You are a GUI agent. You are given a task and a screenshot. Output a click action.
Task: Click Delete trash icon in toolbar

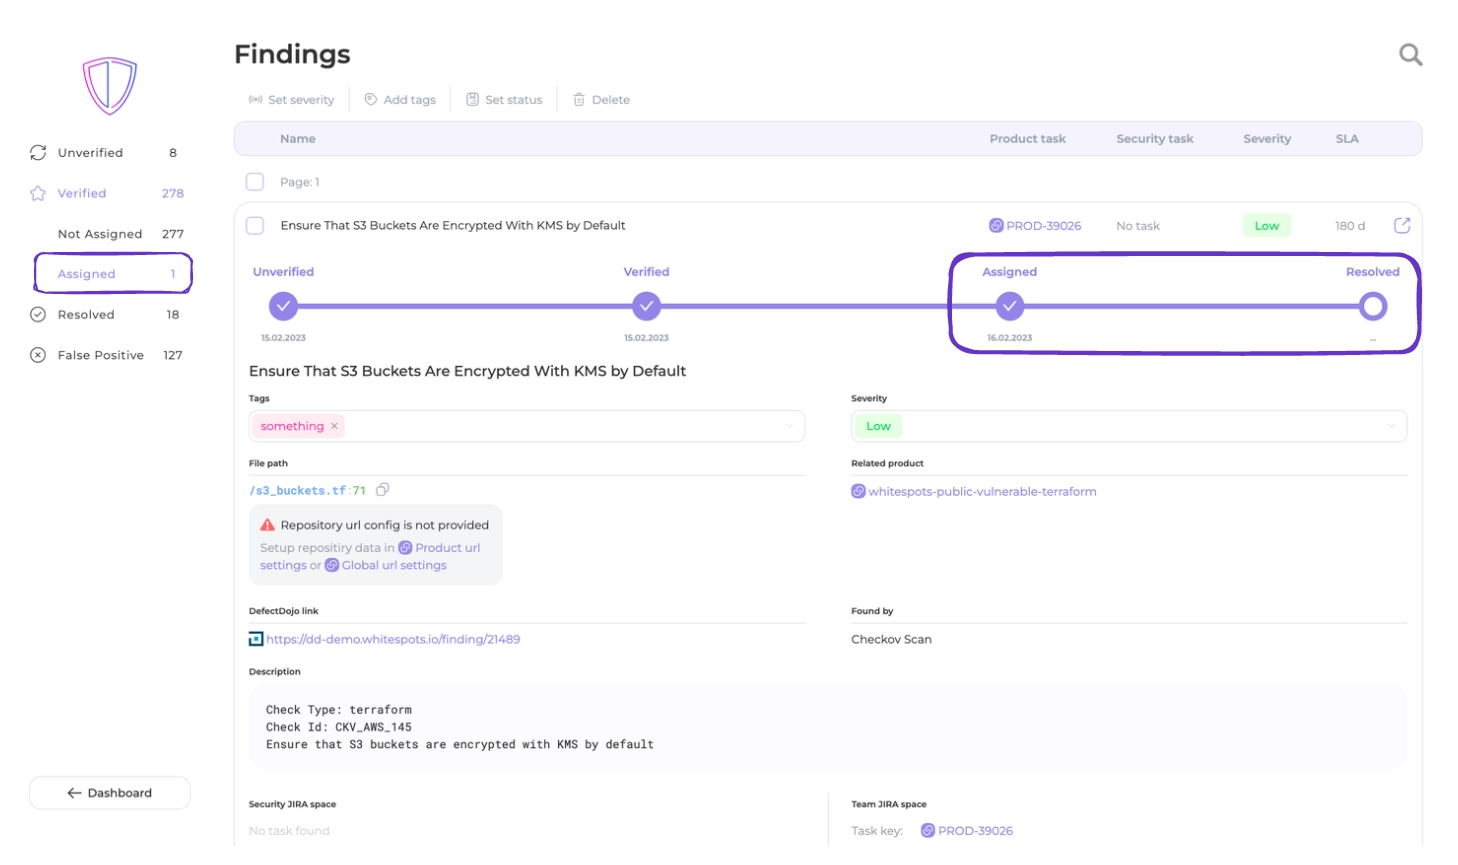pyautogui.click(x=579, y=100)
